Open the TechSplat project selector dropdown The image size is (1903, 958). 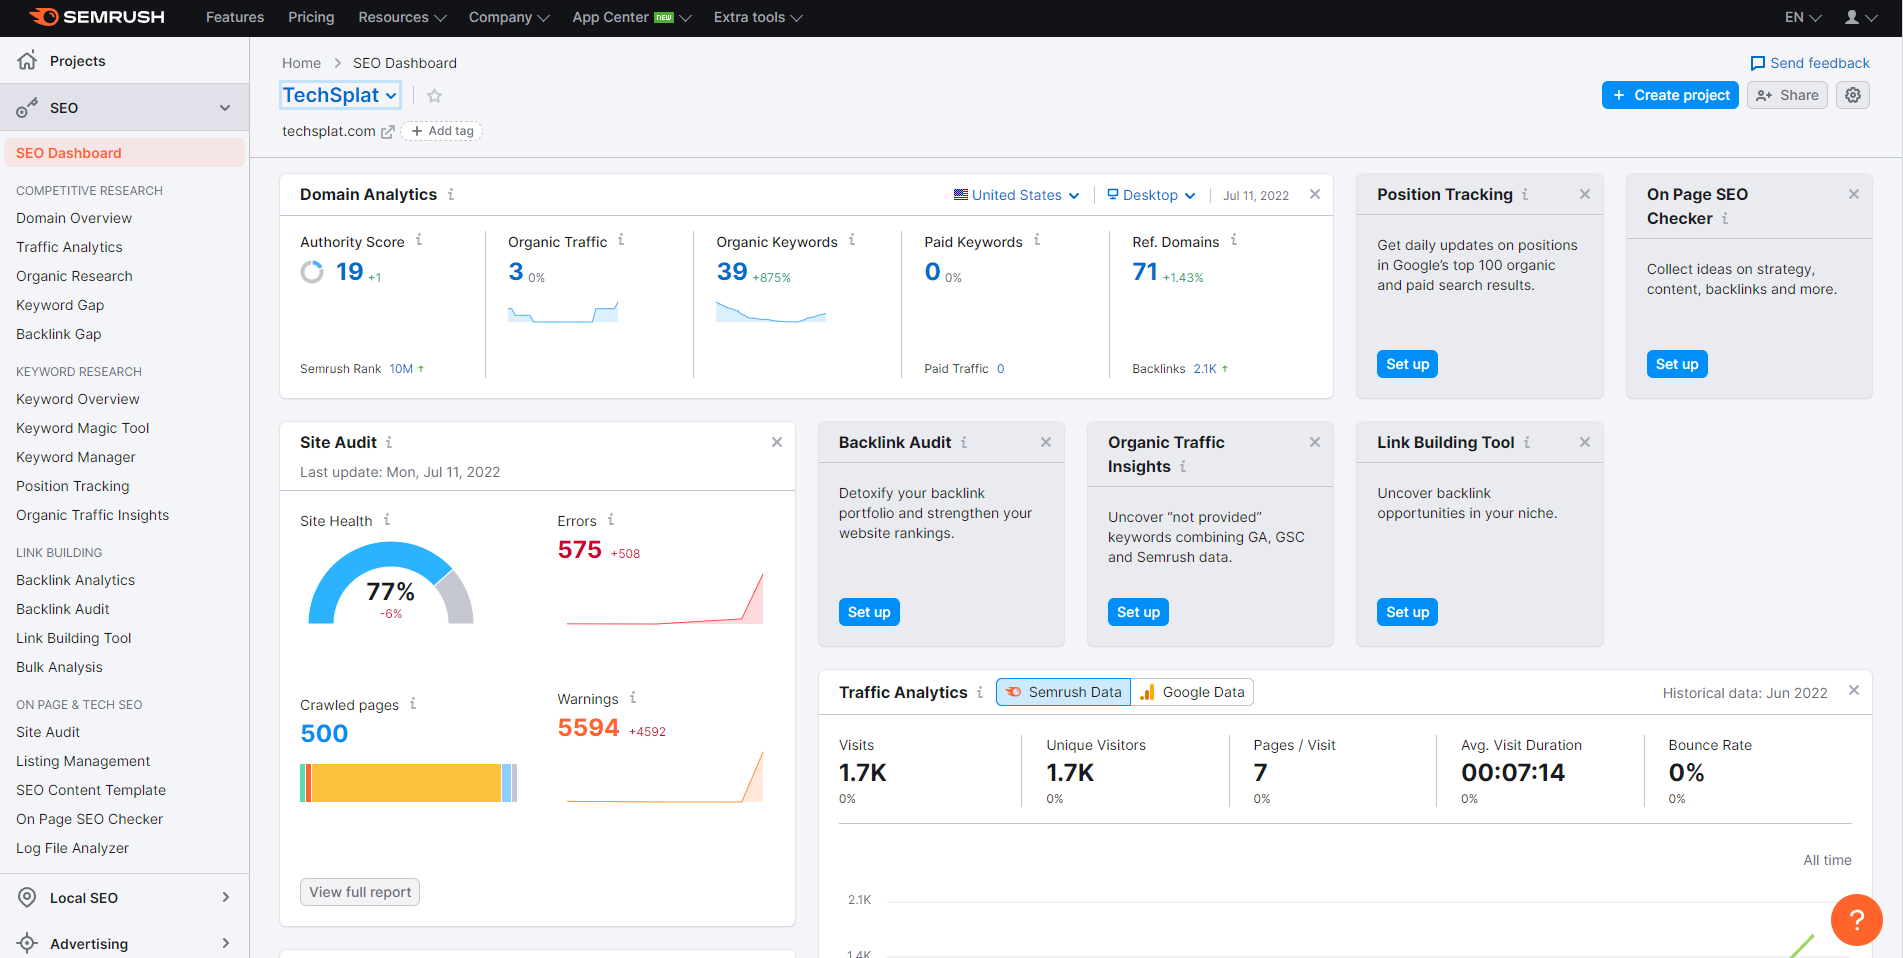[x=340, y=95]
